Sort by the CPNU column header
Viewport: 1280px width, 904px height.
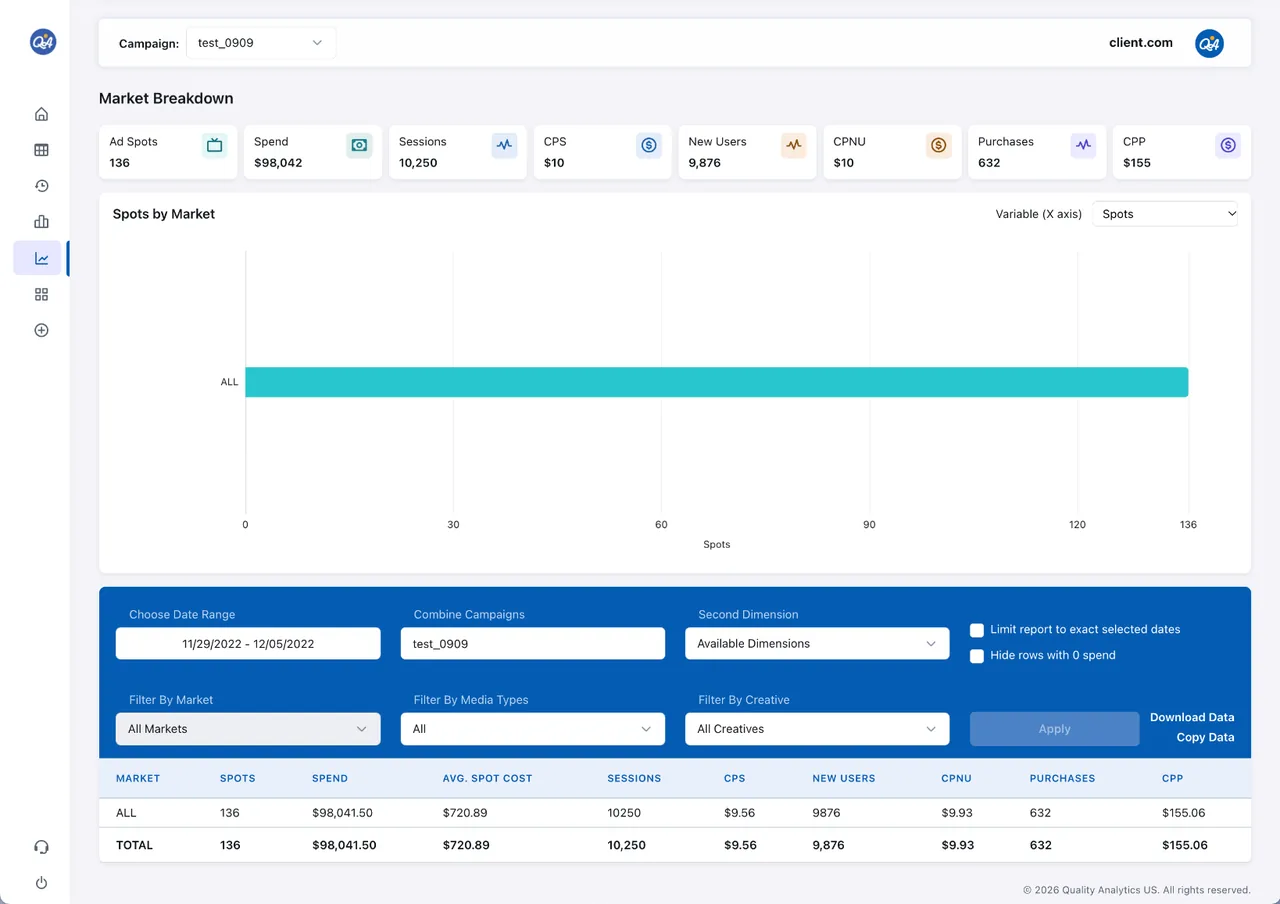(x=956, y=778)
